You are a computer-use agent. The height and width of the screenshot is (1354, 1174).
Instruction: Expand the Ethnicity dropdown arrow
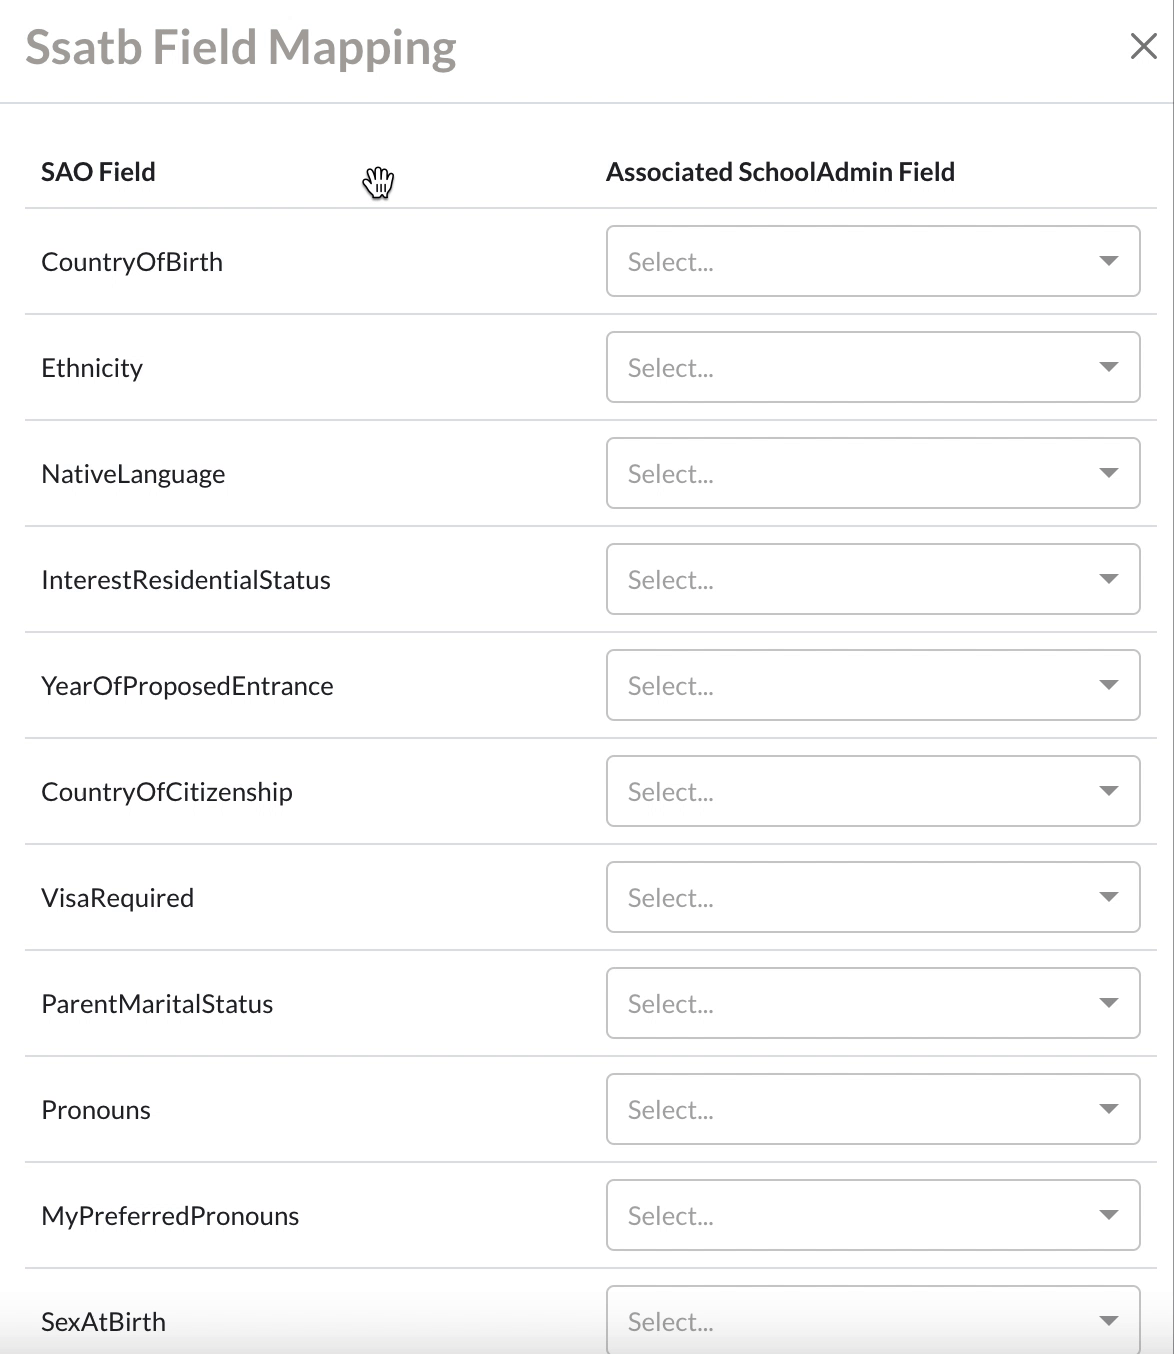[1108, 367]
